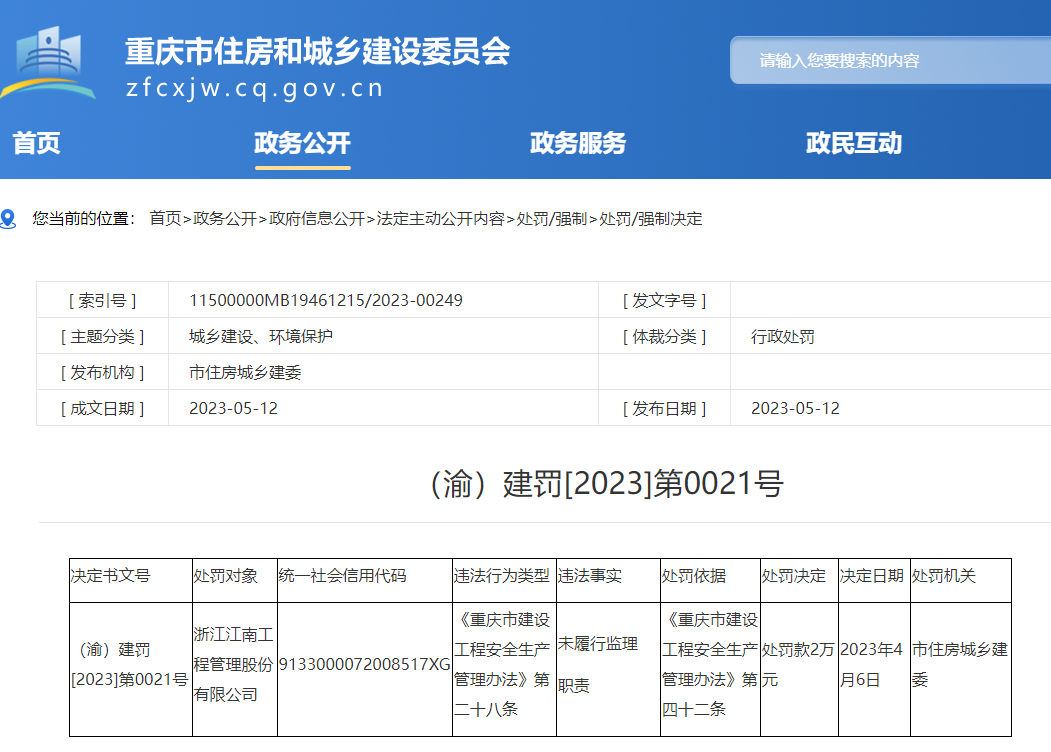Screen dimensions: 1051x752
Task: Click 政府信息公开 breadcrumb link
Action: (x=317, y=219)
